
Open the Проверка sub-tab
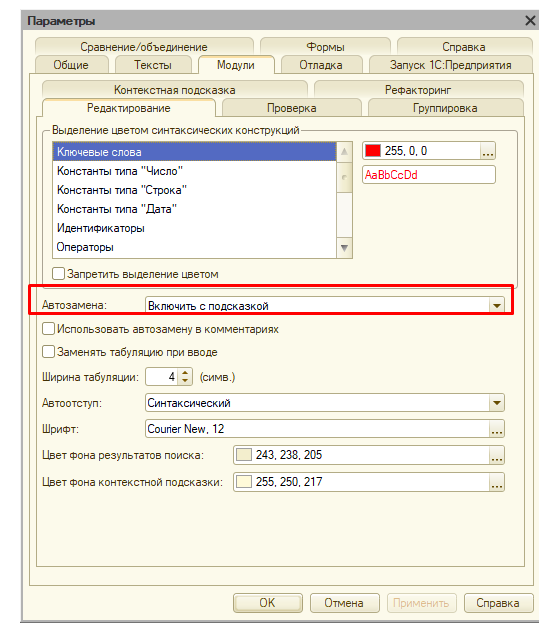[292, 108]
